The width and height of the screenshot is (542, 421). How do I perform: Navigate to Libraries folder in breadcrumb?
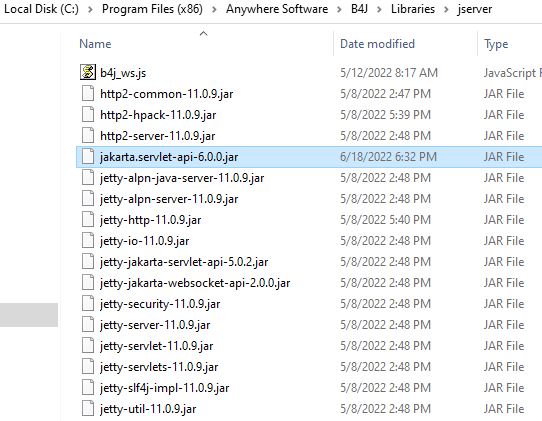pos(413,9)
